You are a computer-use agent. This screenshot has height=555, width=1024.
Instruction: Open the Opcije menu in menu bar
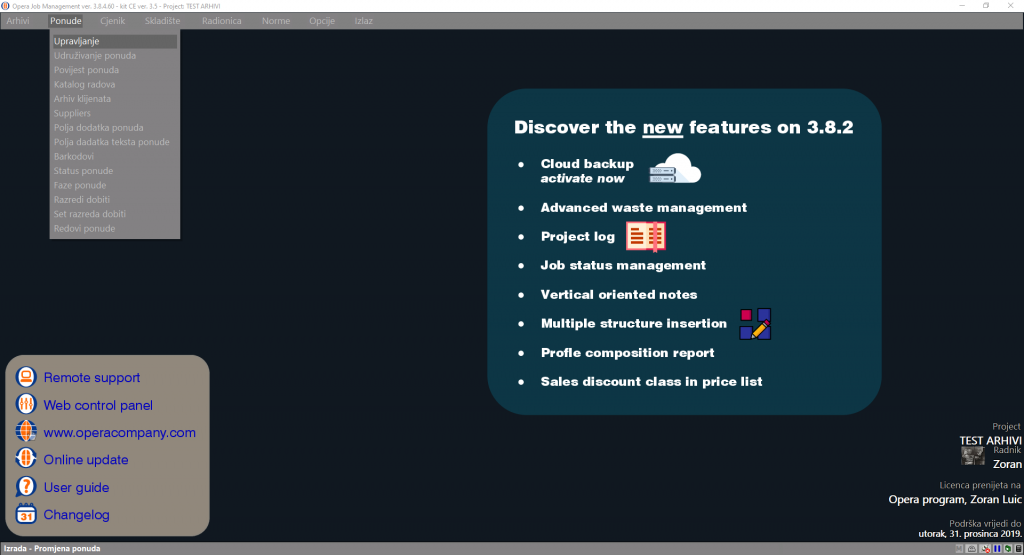[x=322, y=20]
